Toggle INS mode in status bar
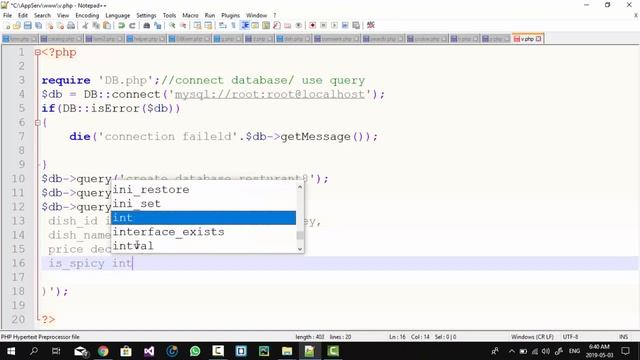 tap(623, 337)
